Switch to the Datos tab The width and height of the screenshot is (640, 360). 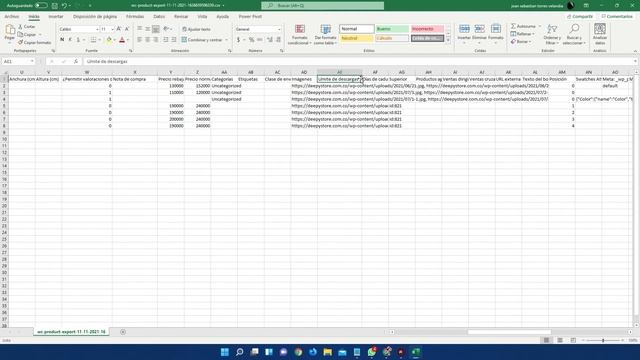tap(159, 17)
